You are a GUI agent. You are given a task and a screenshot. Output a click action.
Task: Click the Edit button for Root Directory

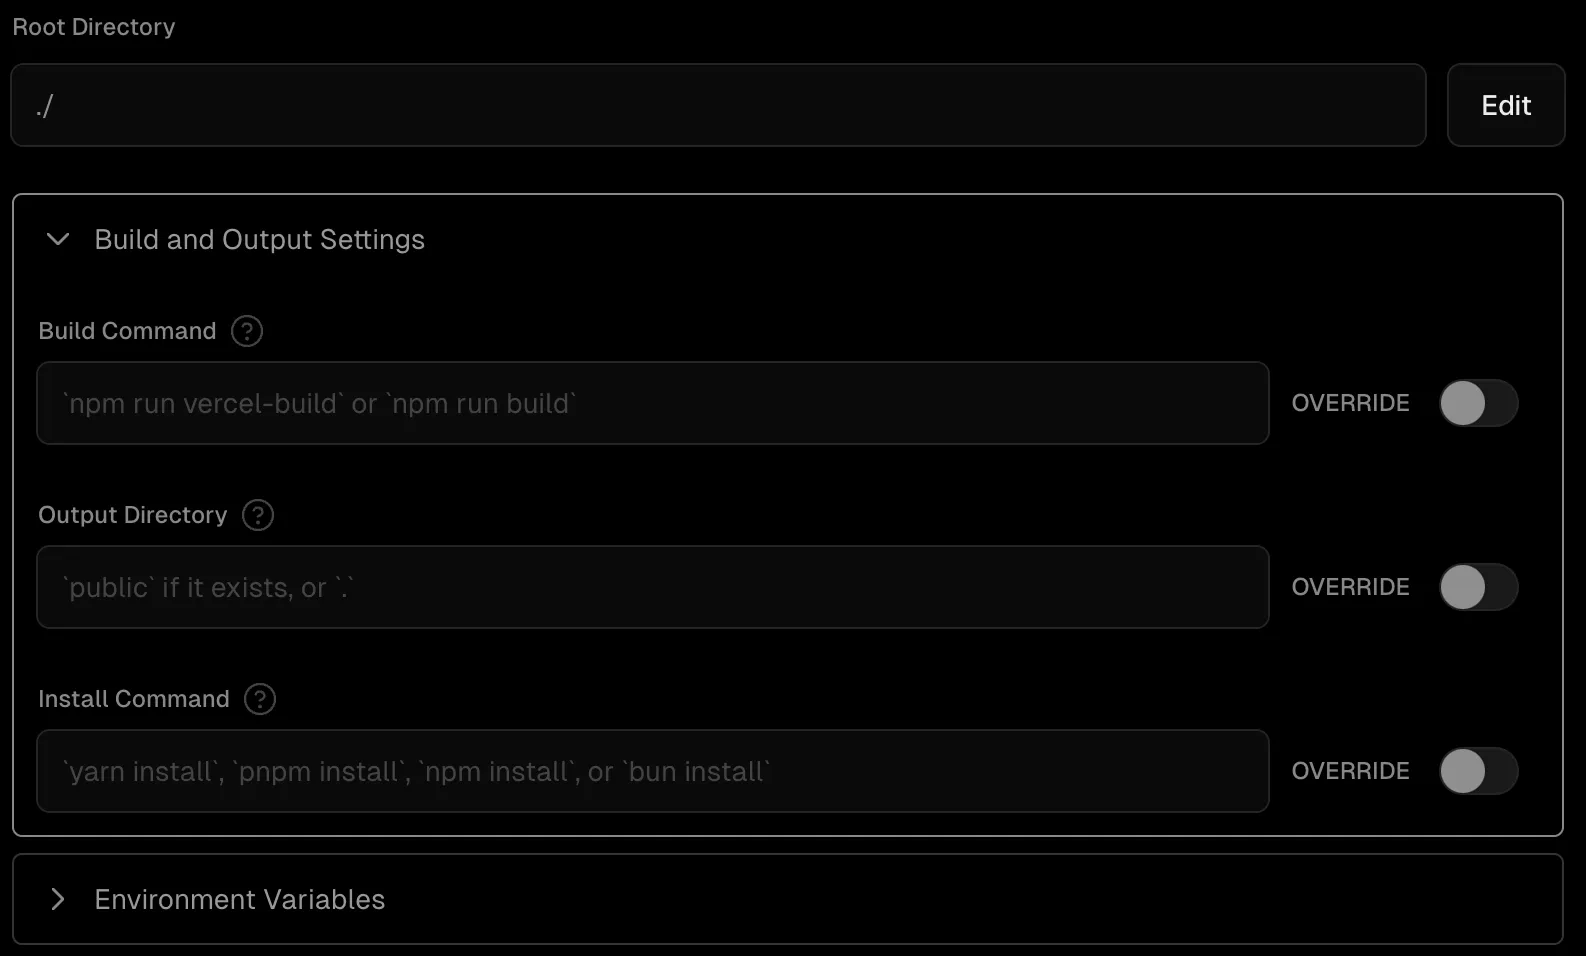click(x=1506, y=105)
